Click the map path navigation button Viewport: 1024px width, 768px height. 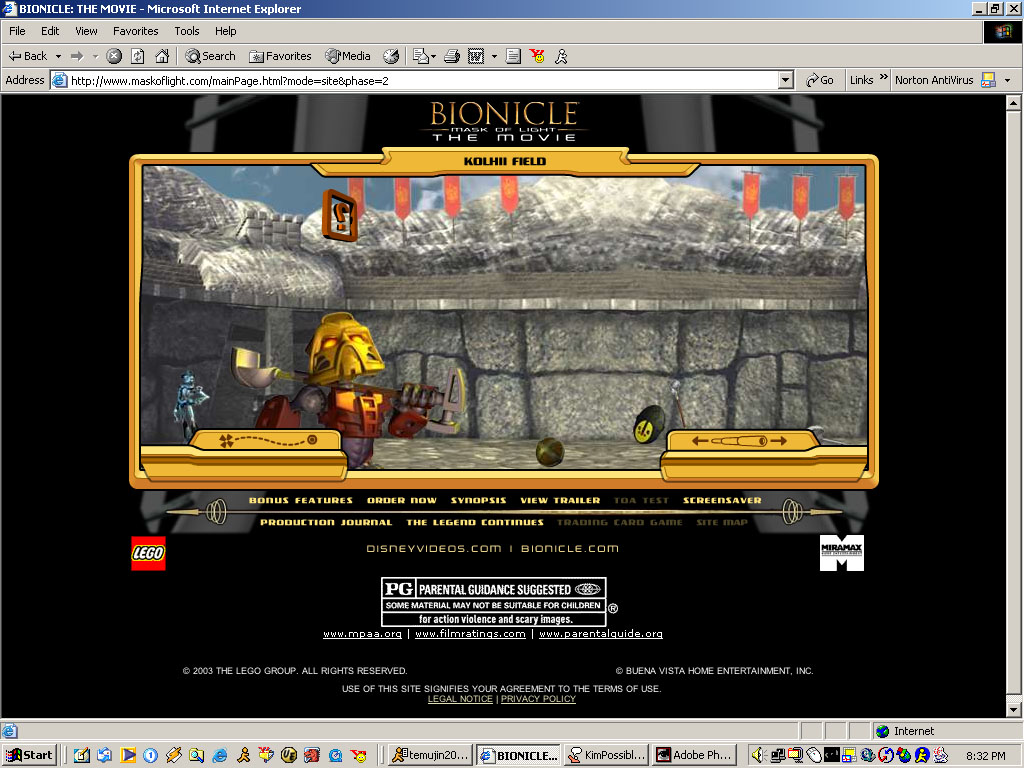coord(266,441)
